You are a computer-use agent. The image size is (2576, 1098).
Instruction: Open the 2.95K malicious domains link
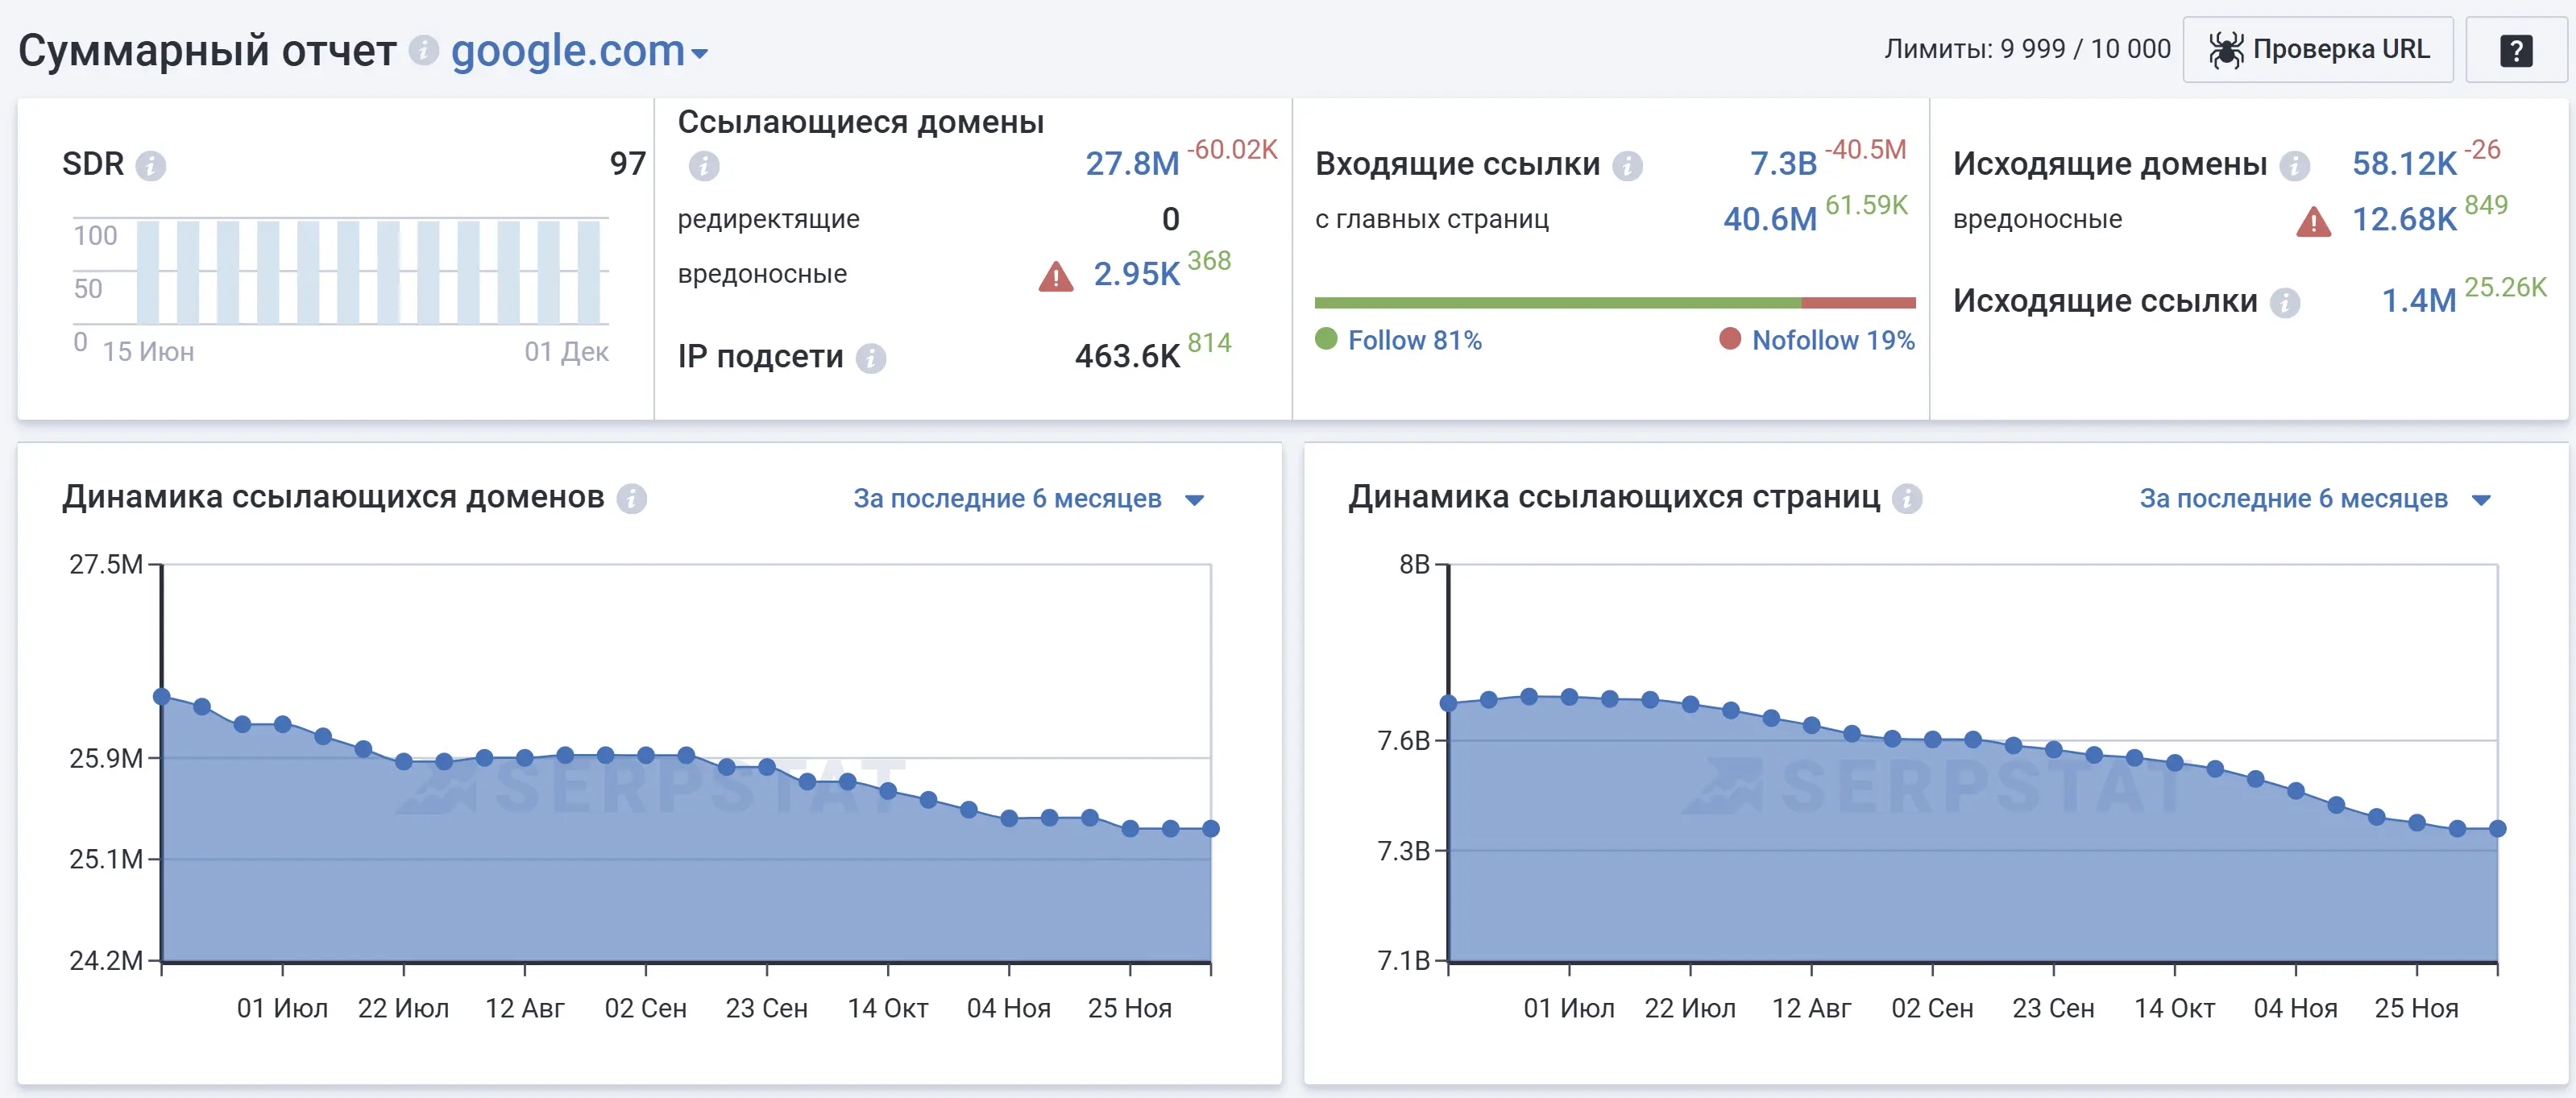(x=1137, y=273)
